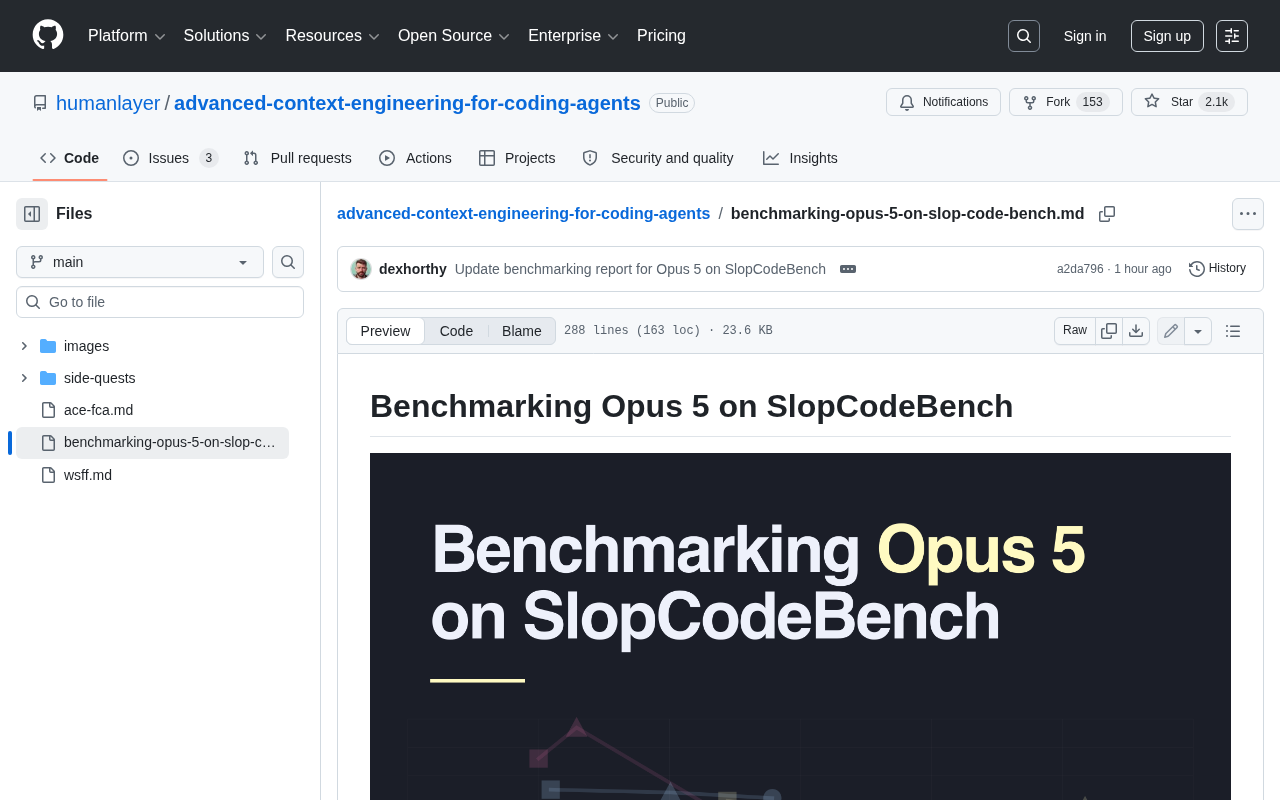Open the Pull requests tab
The width and height of the screenshot is (1280, 800).
pos(297,158)
